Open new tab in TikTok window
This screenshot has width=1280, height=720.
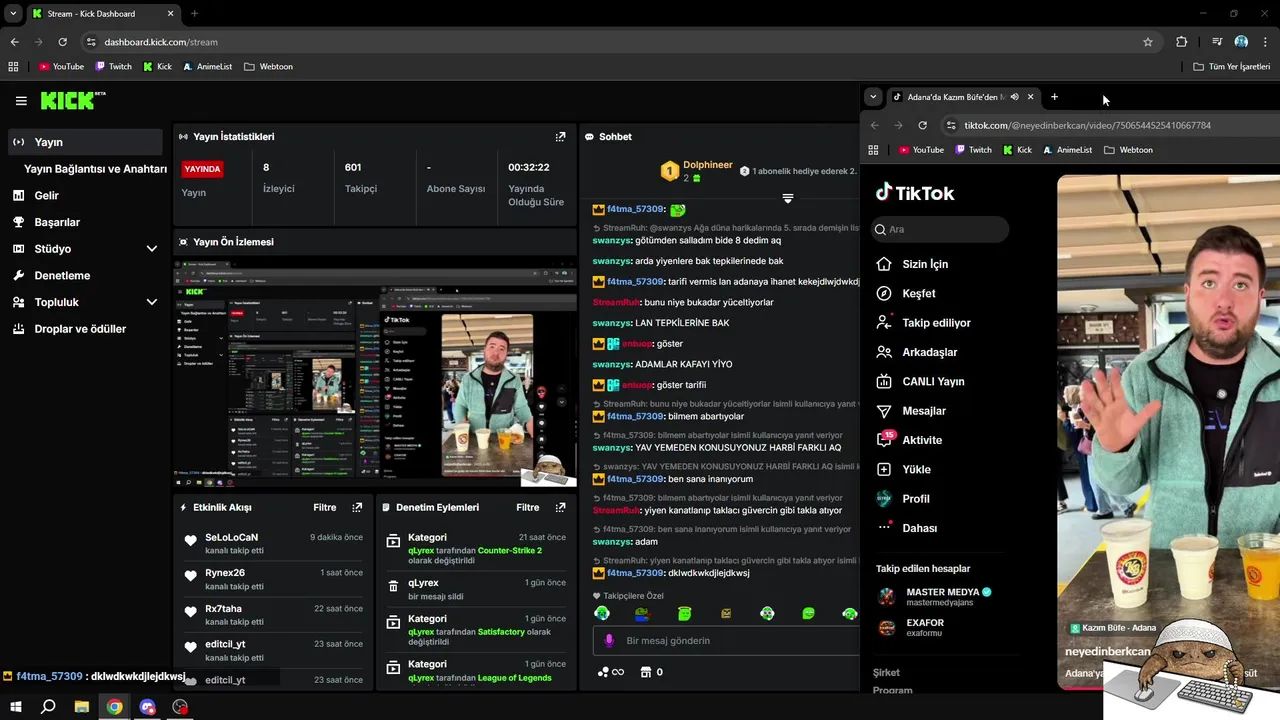(x=1054, y=97)
